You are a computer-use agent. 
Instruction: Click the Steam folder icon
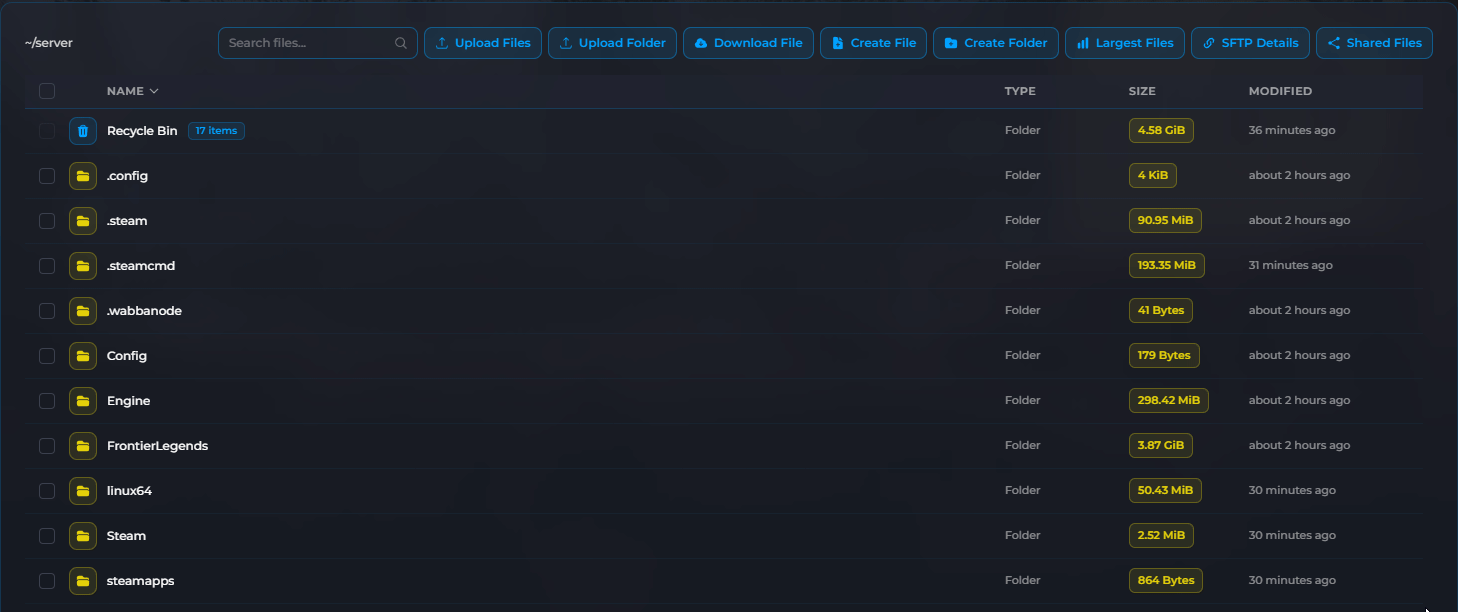click(83, 536)
